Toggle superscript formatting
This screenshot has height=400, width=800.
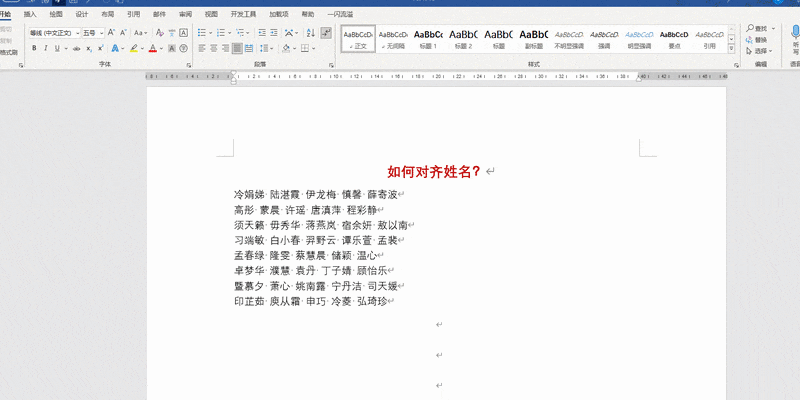tap(101, 48)
